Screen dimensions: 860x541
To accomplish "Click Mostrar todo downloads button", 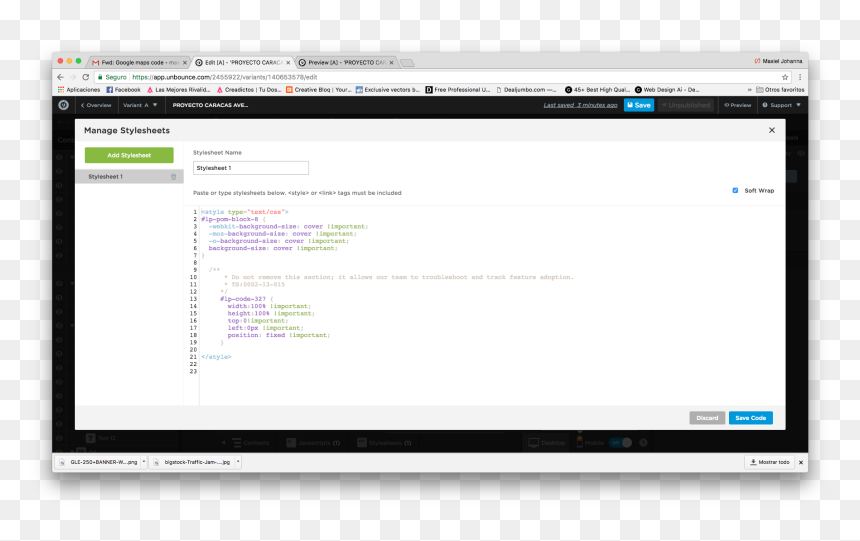I will pyautogui.click(x=770, y=462).
